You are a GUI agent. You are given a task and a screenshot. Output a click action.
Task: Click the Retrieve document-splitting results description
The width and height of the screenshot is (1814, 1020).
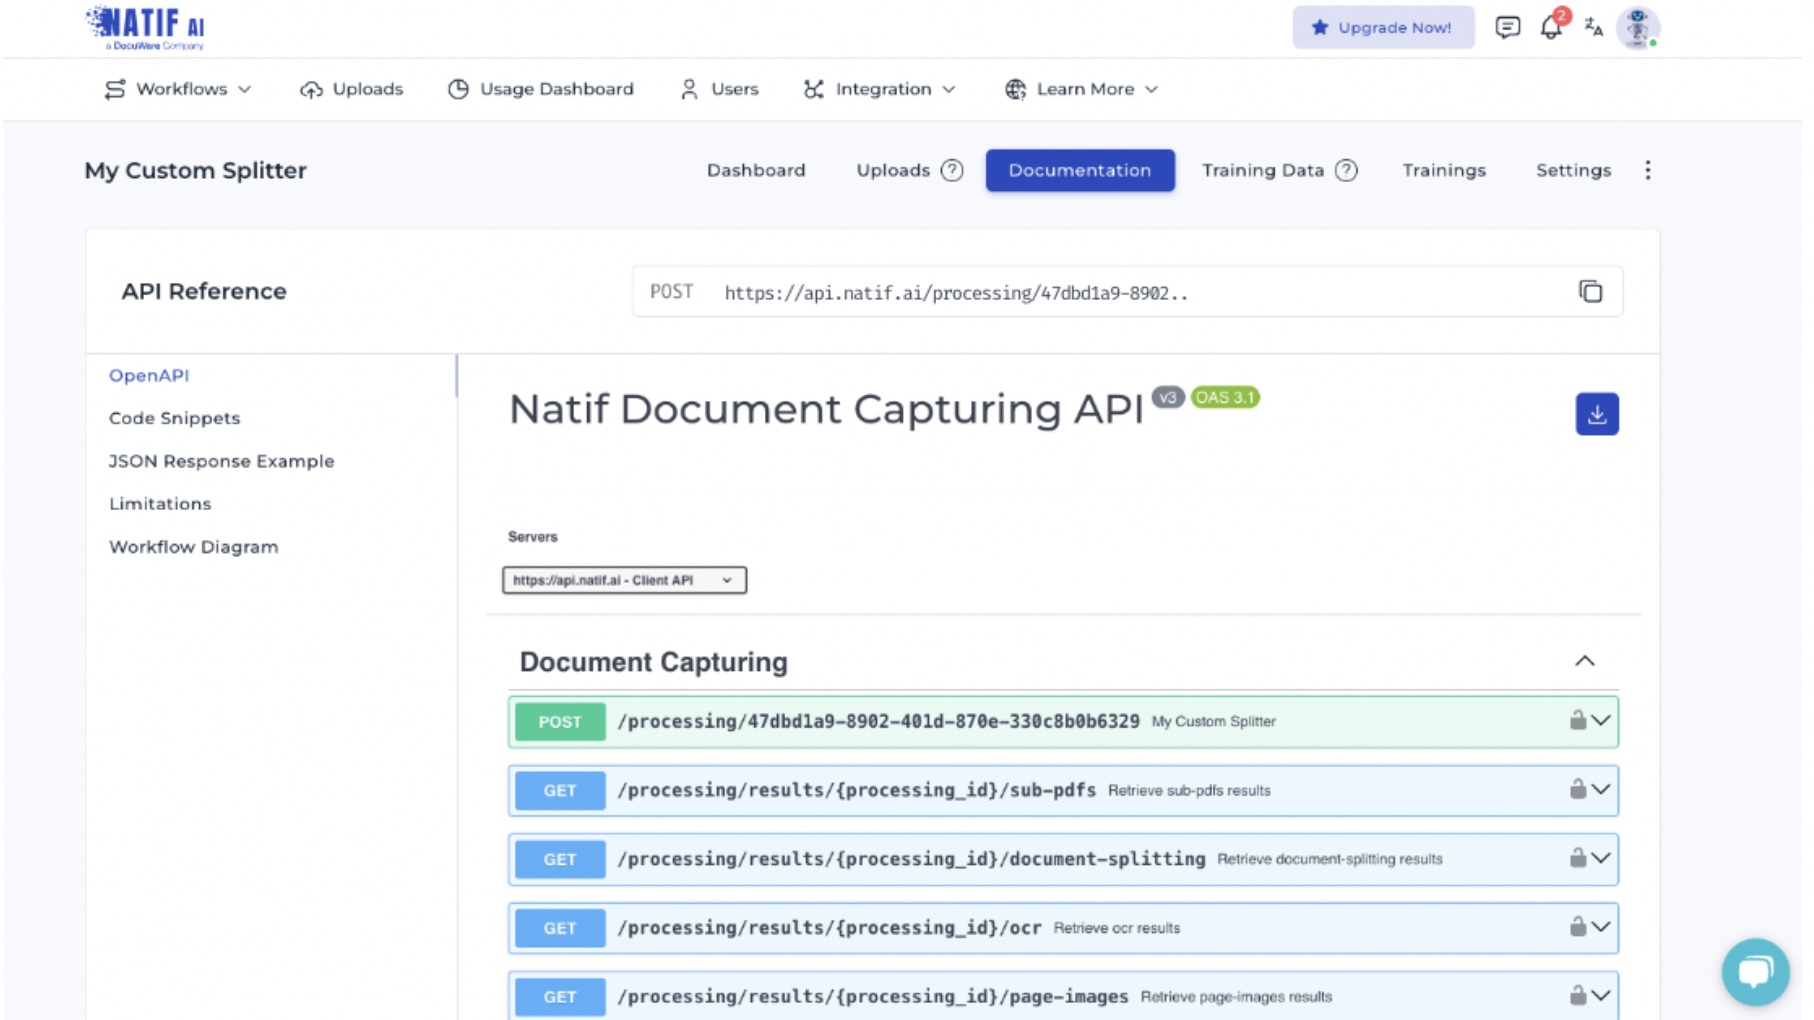pos(1329,859)
